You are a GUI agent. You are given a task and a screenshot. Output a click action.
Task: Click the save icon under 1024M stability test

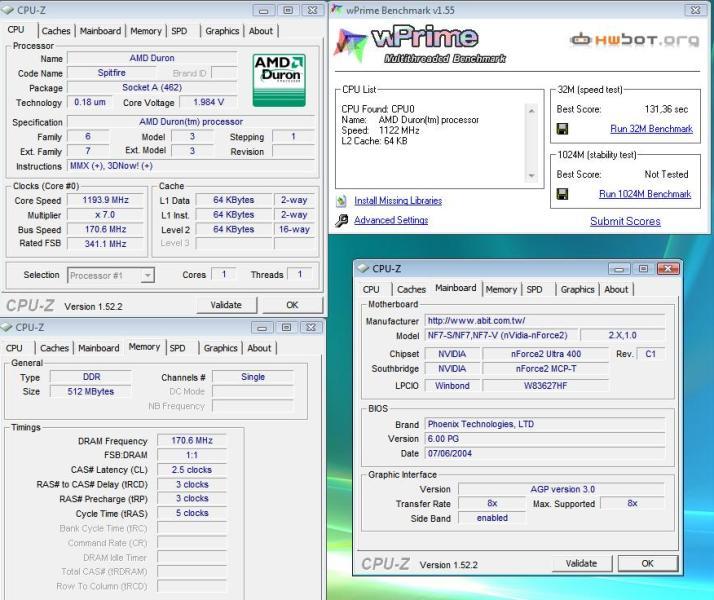(562, 194)
